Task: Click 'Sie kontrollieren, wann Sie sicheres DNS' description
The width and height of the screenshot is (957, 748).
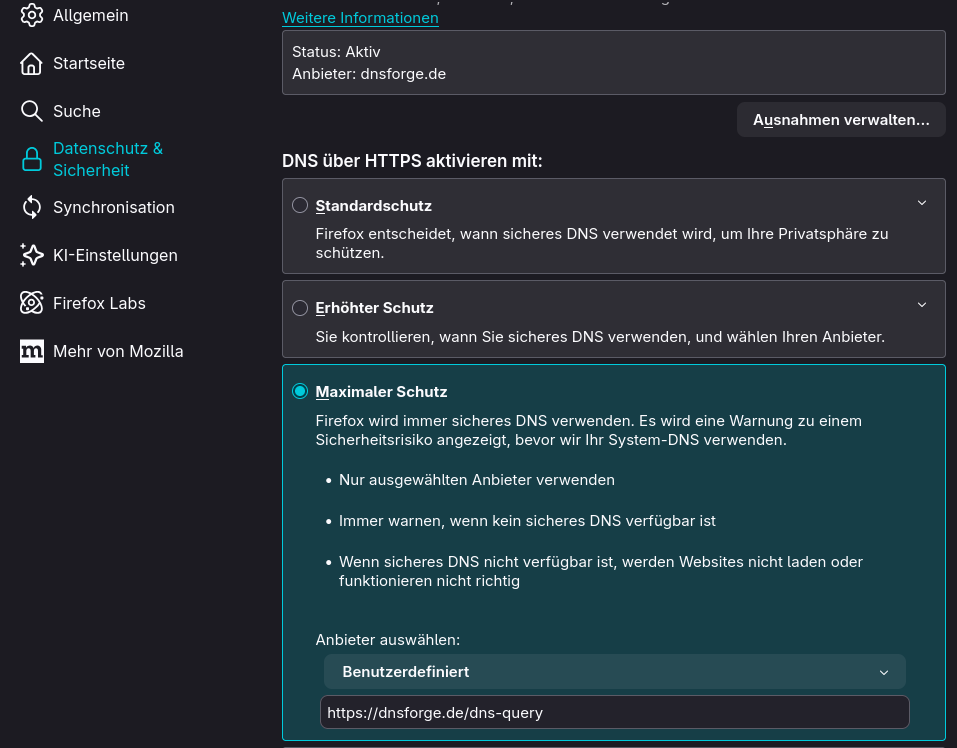Action: [x=600, y=337]
